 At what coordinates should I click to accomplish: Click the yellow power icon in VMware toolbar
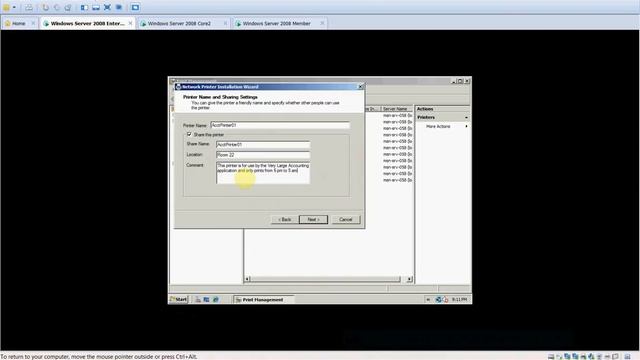tap(6, 7)
